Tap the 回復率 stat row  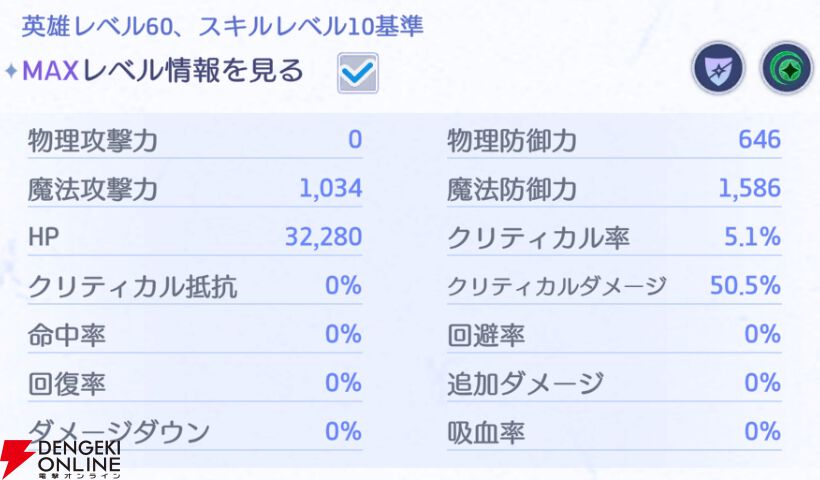tap(195, 383)
